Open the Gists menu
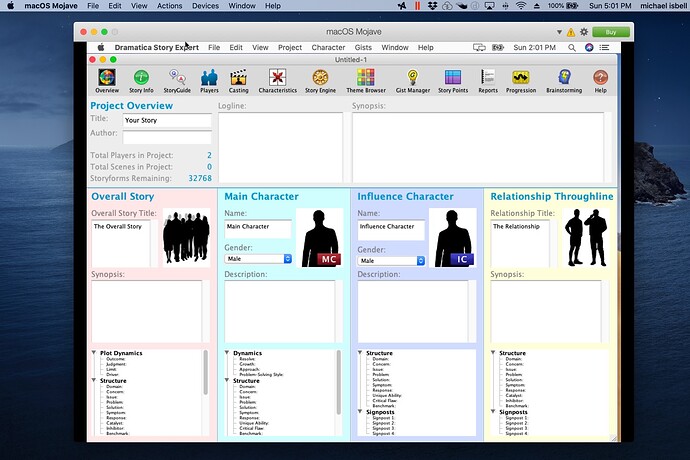The height and width of the screenshot is (460, 690). 363,48
